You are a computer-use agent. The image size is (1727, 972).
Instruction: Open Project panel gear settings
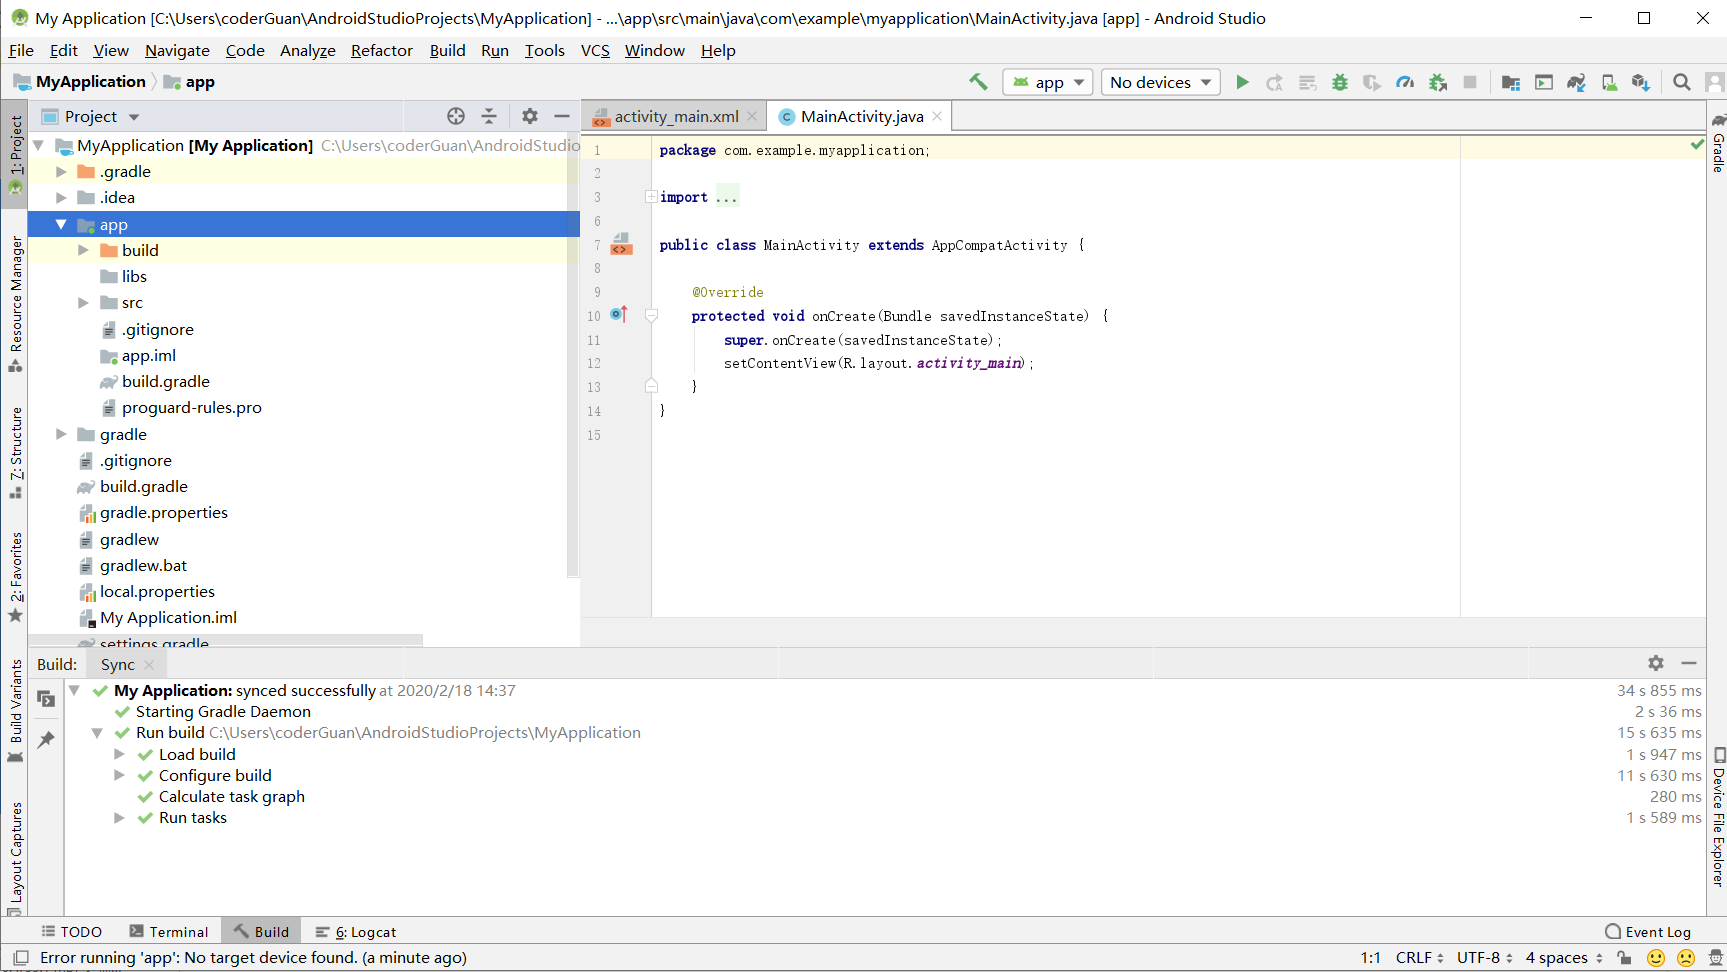click(530, 116)
